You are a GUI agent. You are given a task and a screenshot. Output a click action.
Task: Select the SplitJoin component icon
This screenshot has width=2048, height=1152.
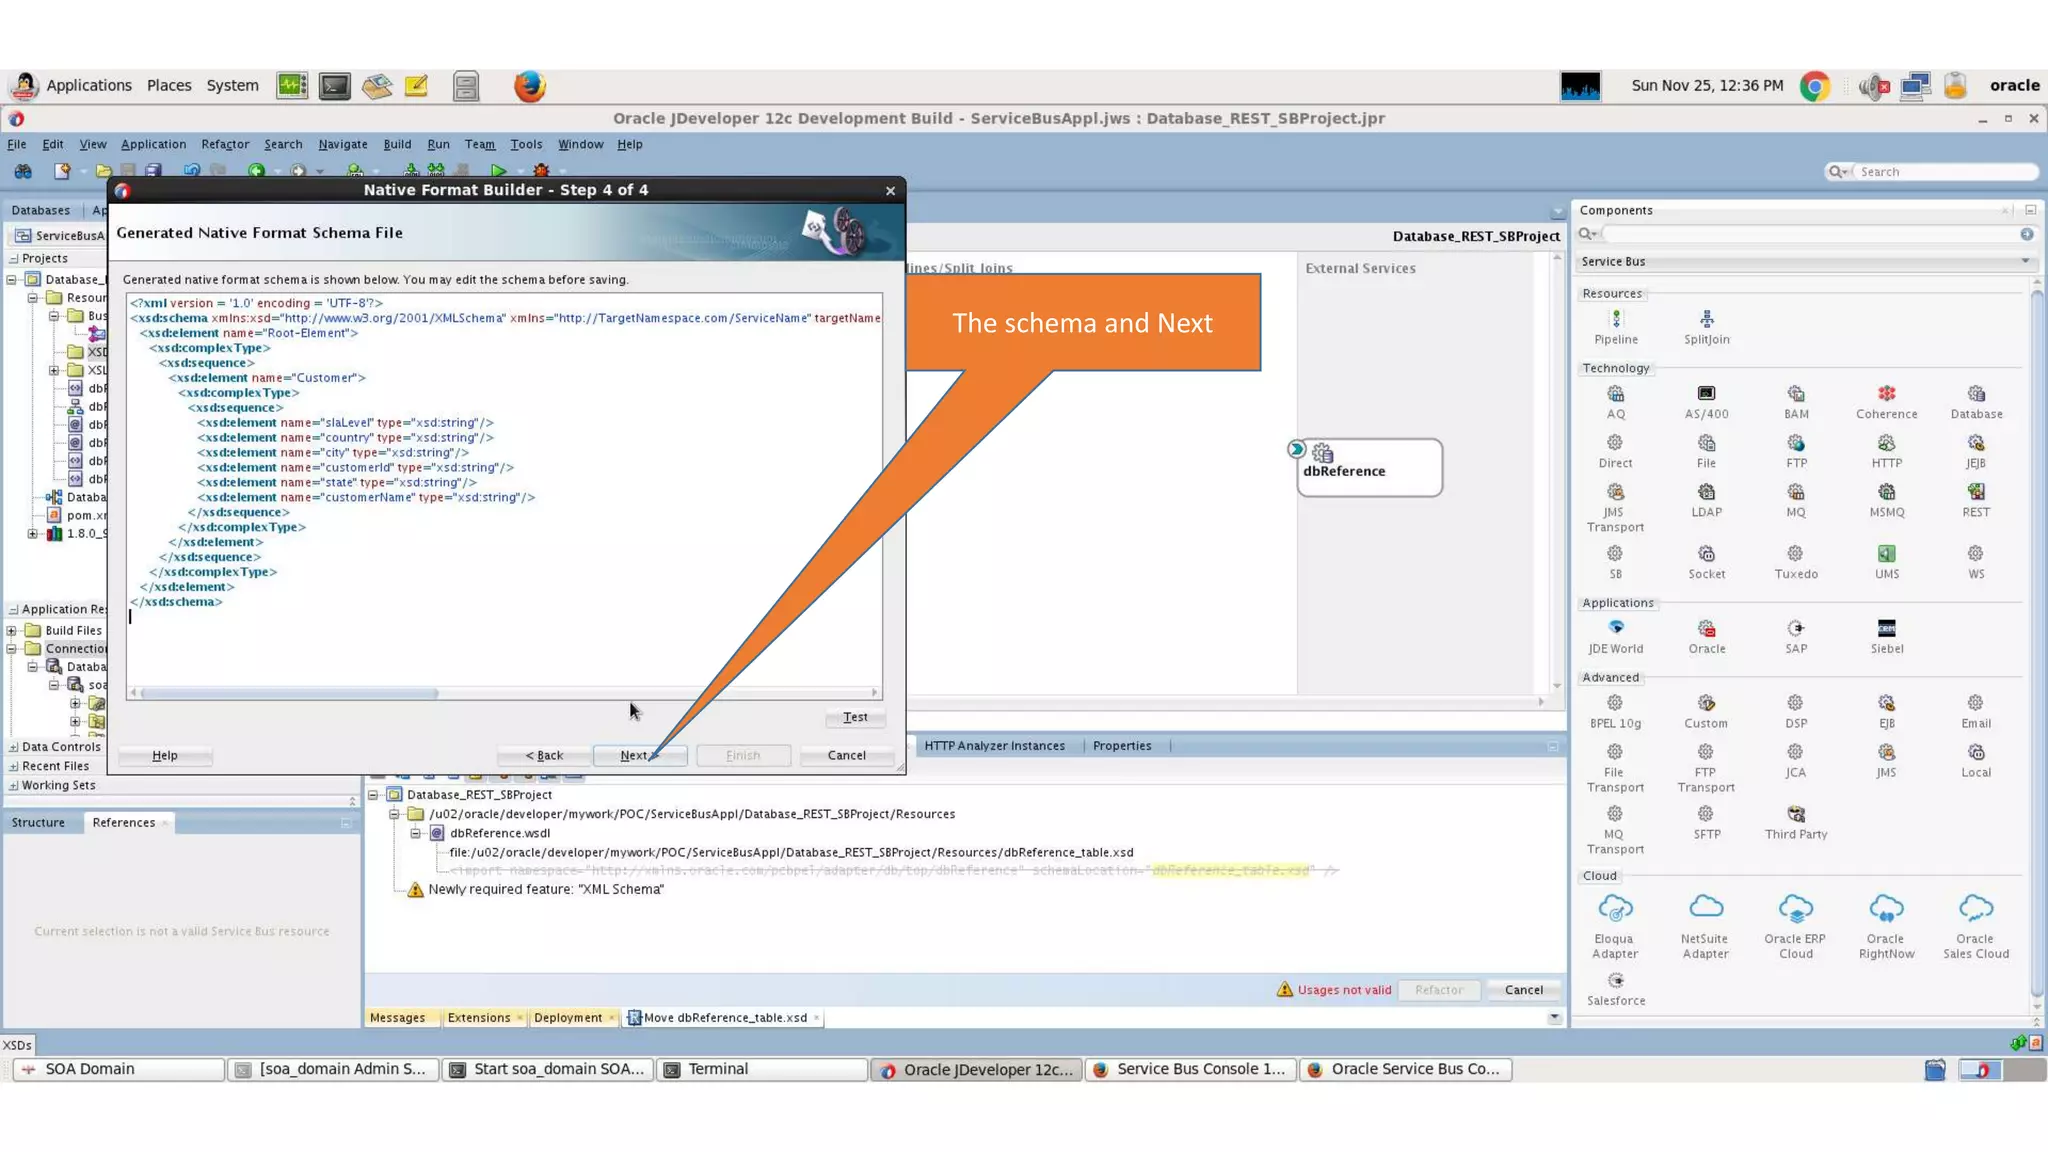[x=1706, y=320]
